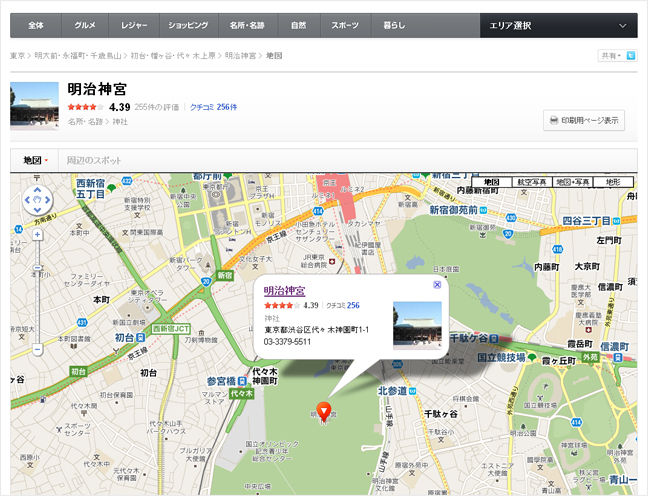Click the 外苑 green highway sign
648x496 pixels.
[x=590, y=356]
